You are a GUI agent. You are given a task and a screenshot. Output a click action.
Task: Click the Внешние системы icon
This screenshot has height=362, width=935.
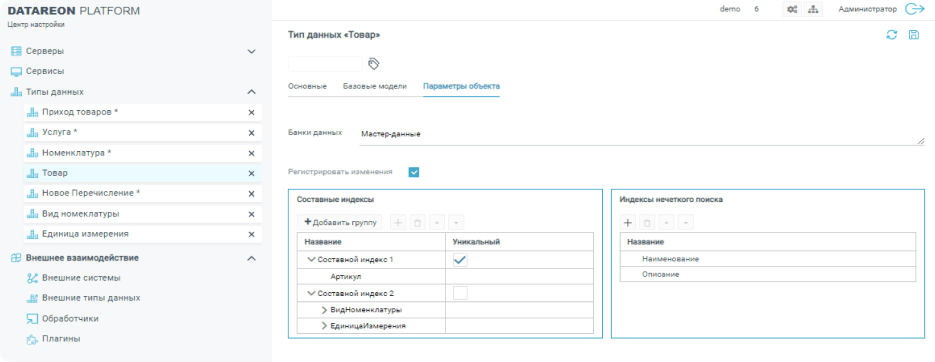click(32, 279)
